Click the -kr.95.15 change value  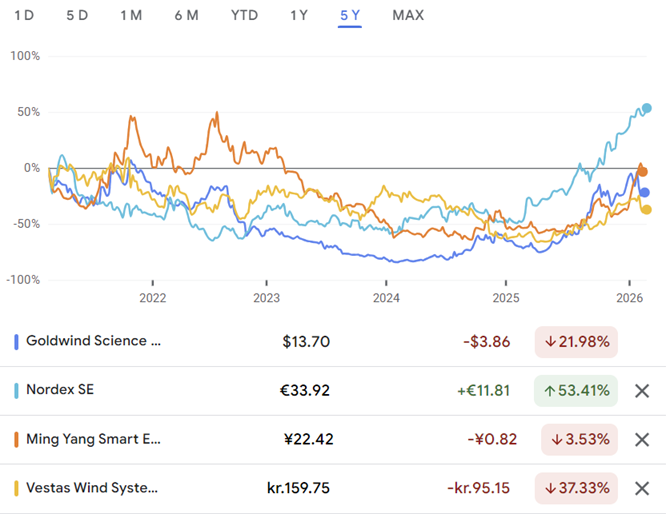(478, 489)
